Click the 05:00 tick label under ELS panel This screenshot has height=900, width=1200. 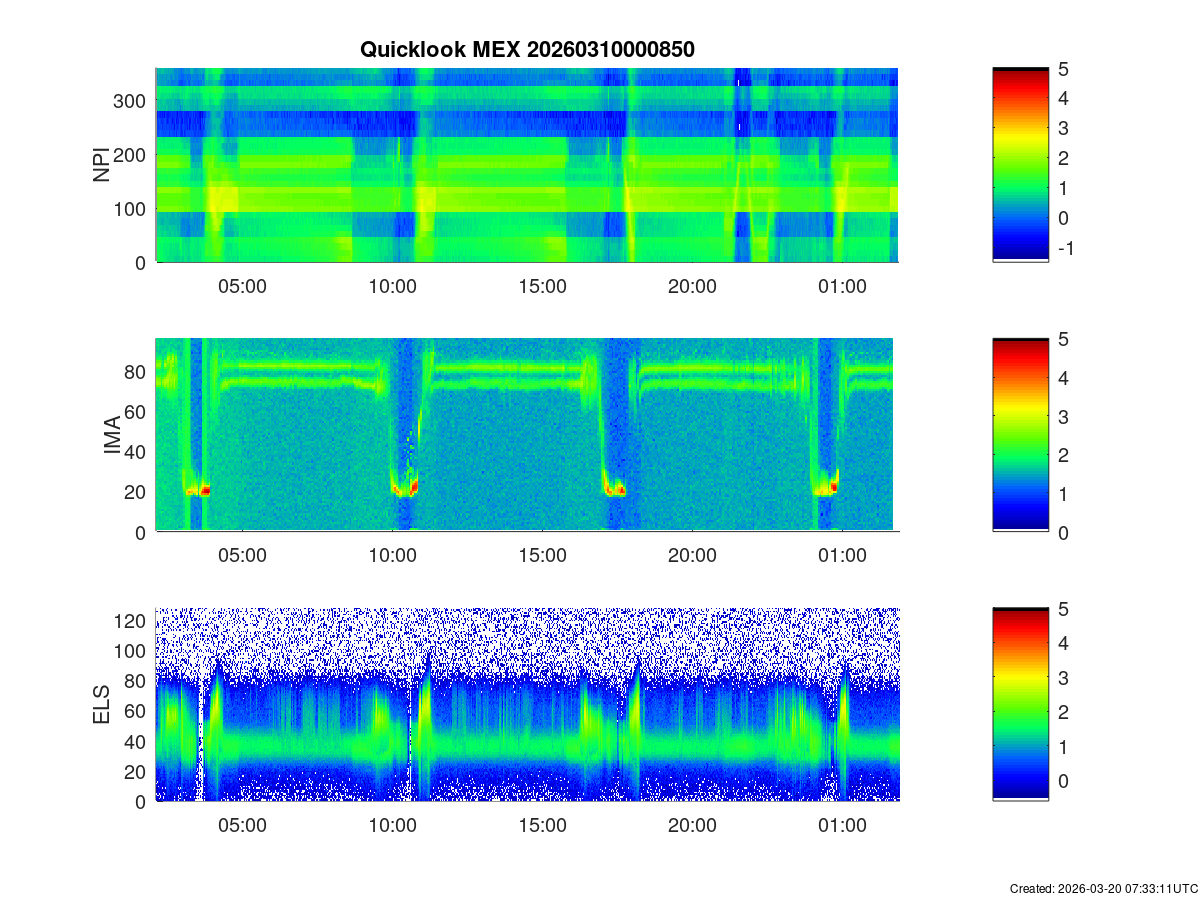coord(242,825)
